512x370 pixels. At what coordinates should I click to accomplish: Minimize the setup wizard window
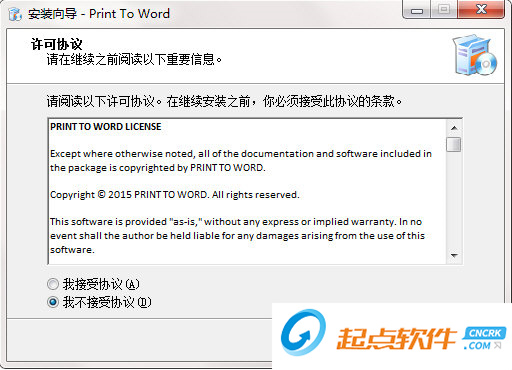(x=417, y=10)
